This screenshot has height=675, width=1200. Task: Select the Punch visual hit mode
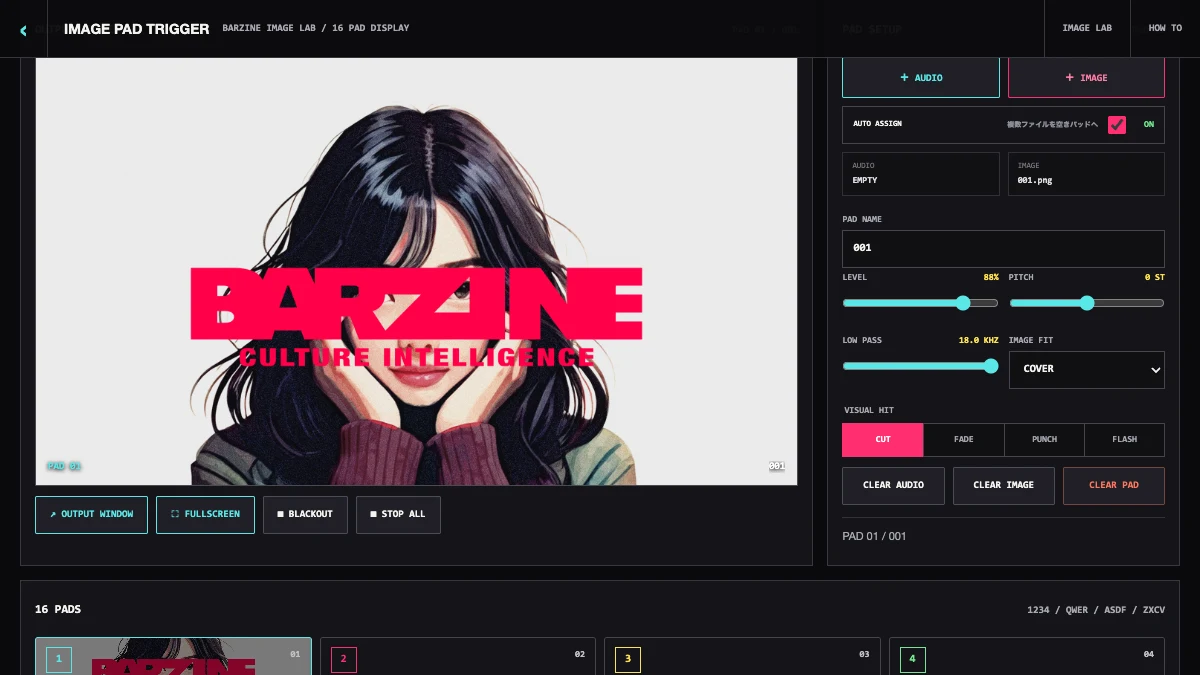[x=1044, y=440]
